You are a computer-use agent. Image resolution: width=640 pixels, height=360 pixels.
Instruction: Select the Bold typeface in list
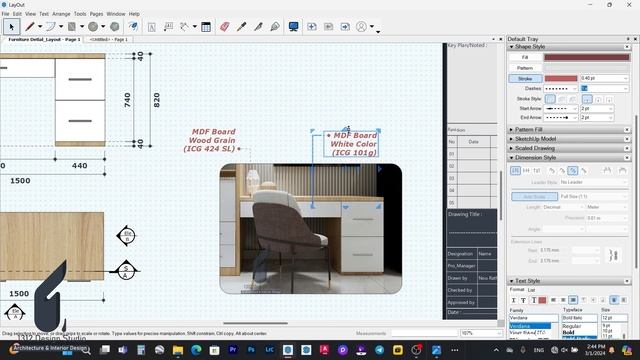pos(568,332)
